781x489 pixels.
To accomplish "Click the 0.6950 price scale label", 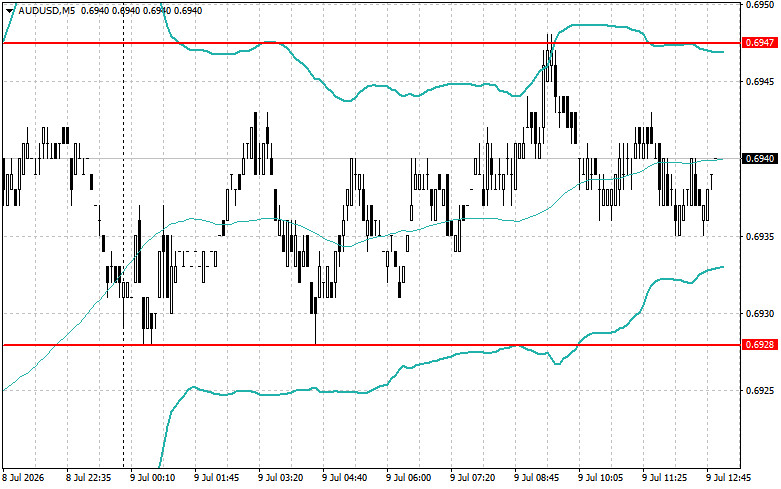I will point(760,4).
